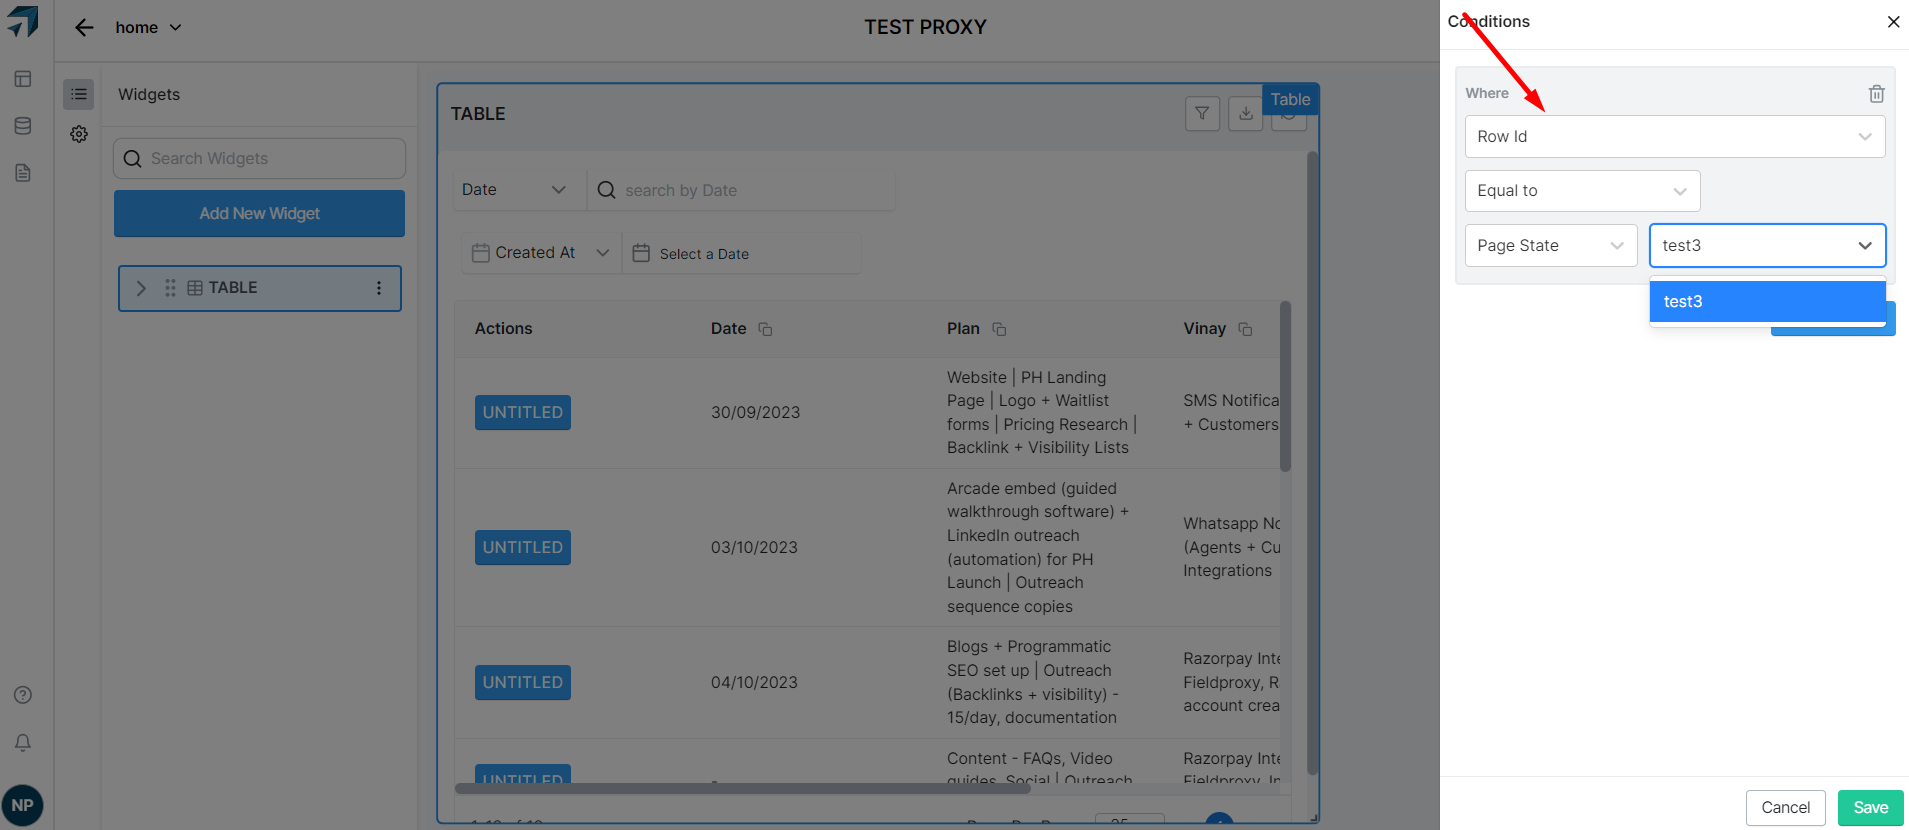Open the help question mark icon
Screen dimensions: 1909x830
pos(23,695)
